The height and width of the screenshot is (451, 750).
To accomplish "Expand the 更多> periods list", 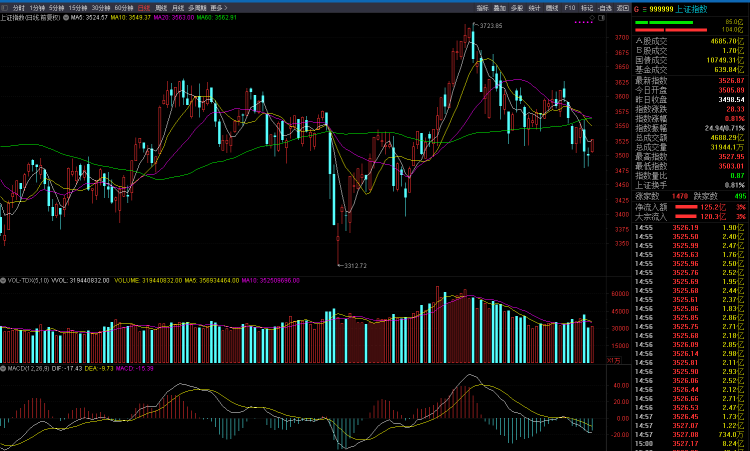I will [x=218, y=7].
